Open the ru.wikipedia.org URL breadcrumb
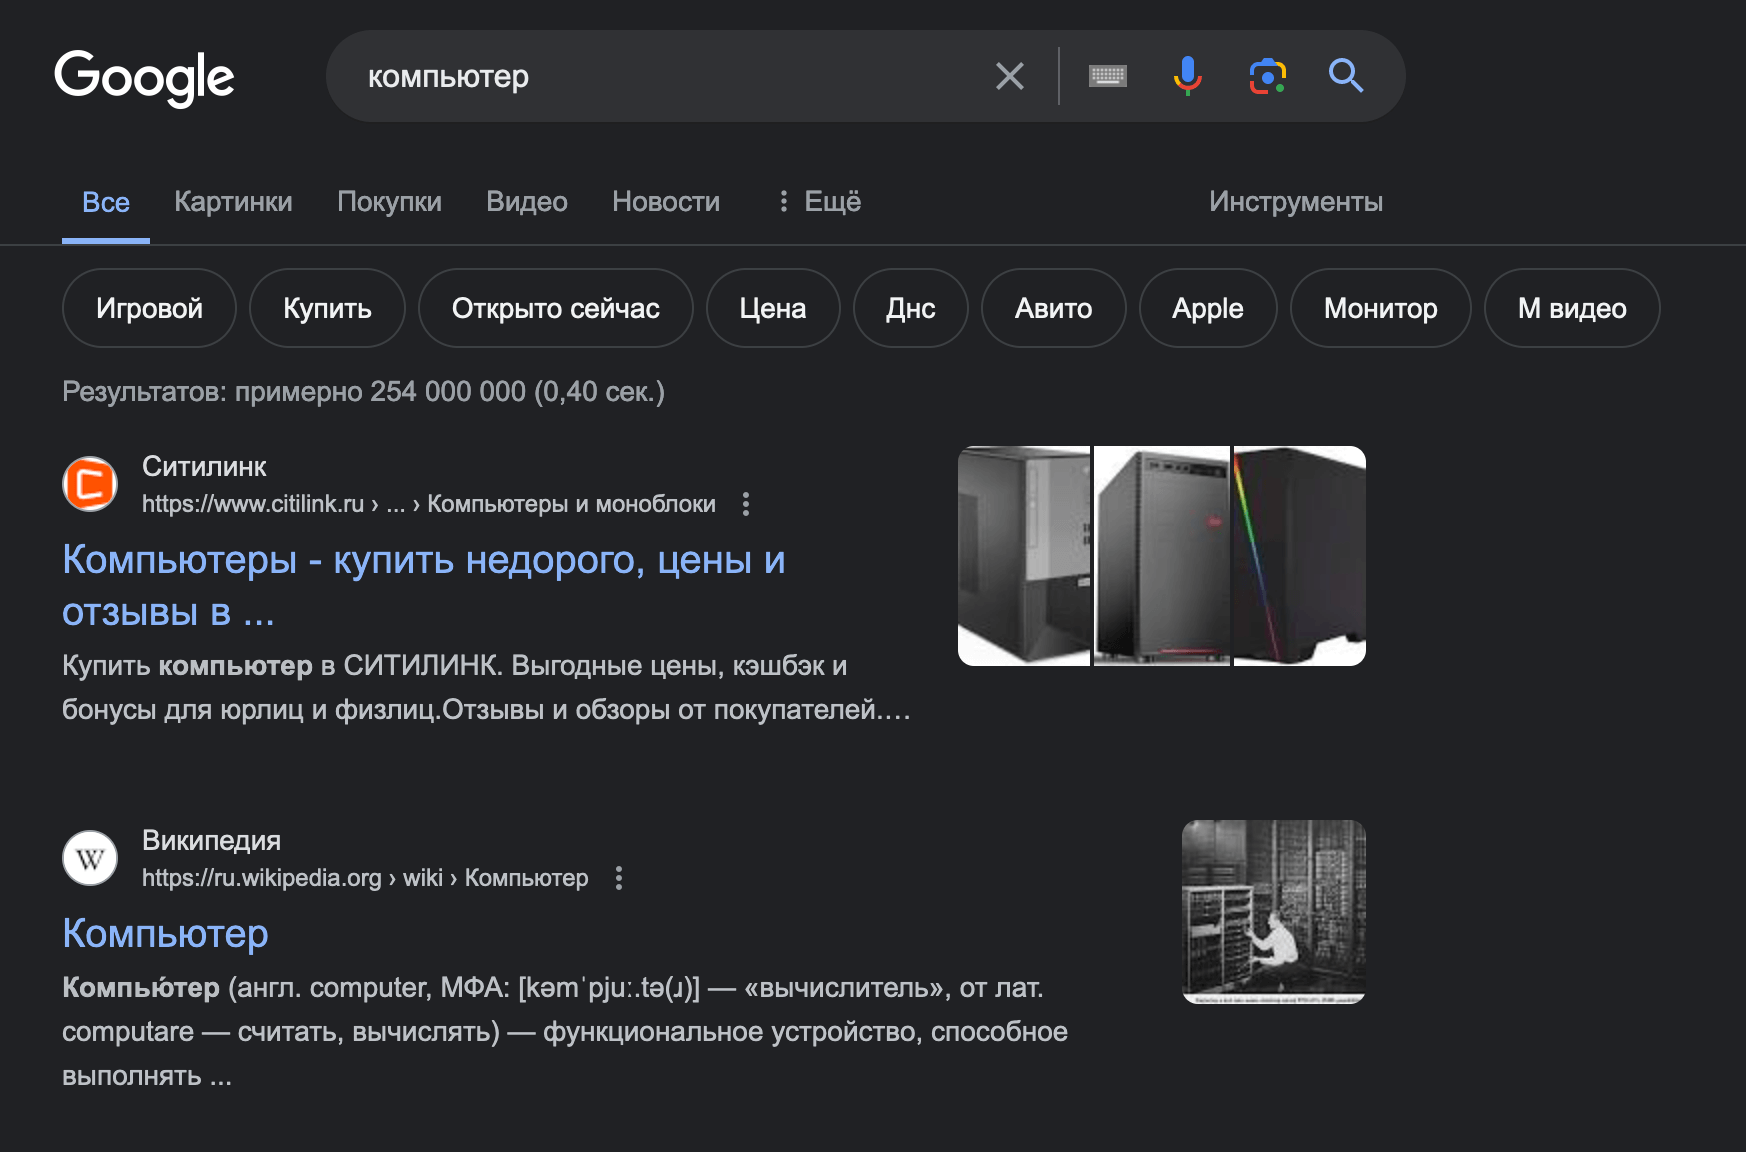Viewport: 1746px width, 1152px height. click(x=365, y=878)
